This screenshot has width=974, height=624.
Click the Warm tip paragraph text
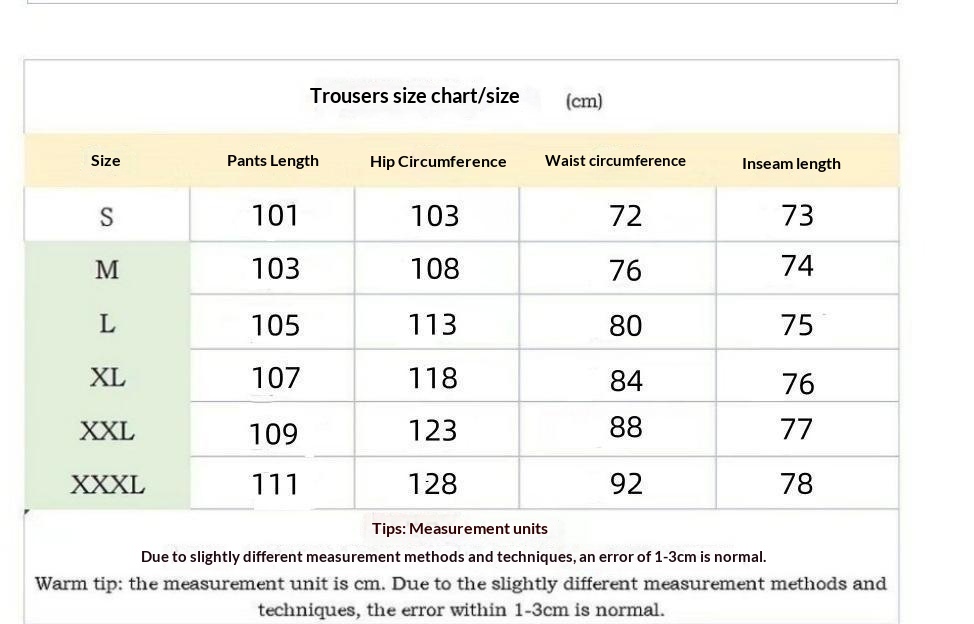point(461,596)
